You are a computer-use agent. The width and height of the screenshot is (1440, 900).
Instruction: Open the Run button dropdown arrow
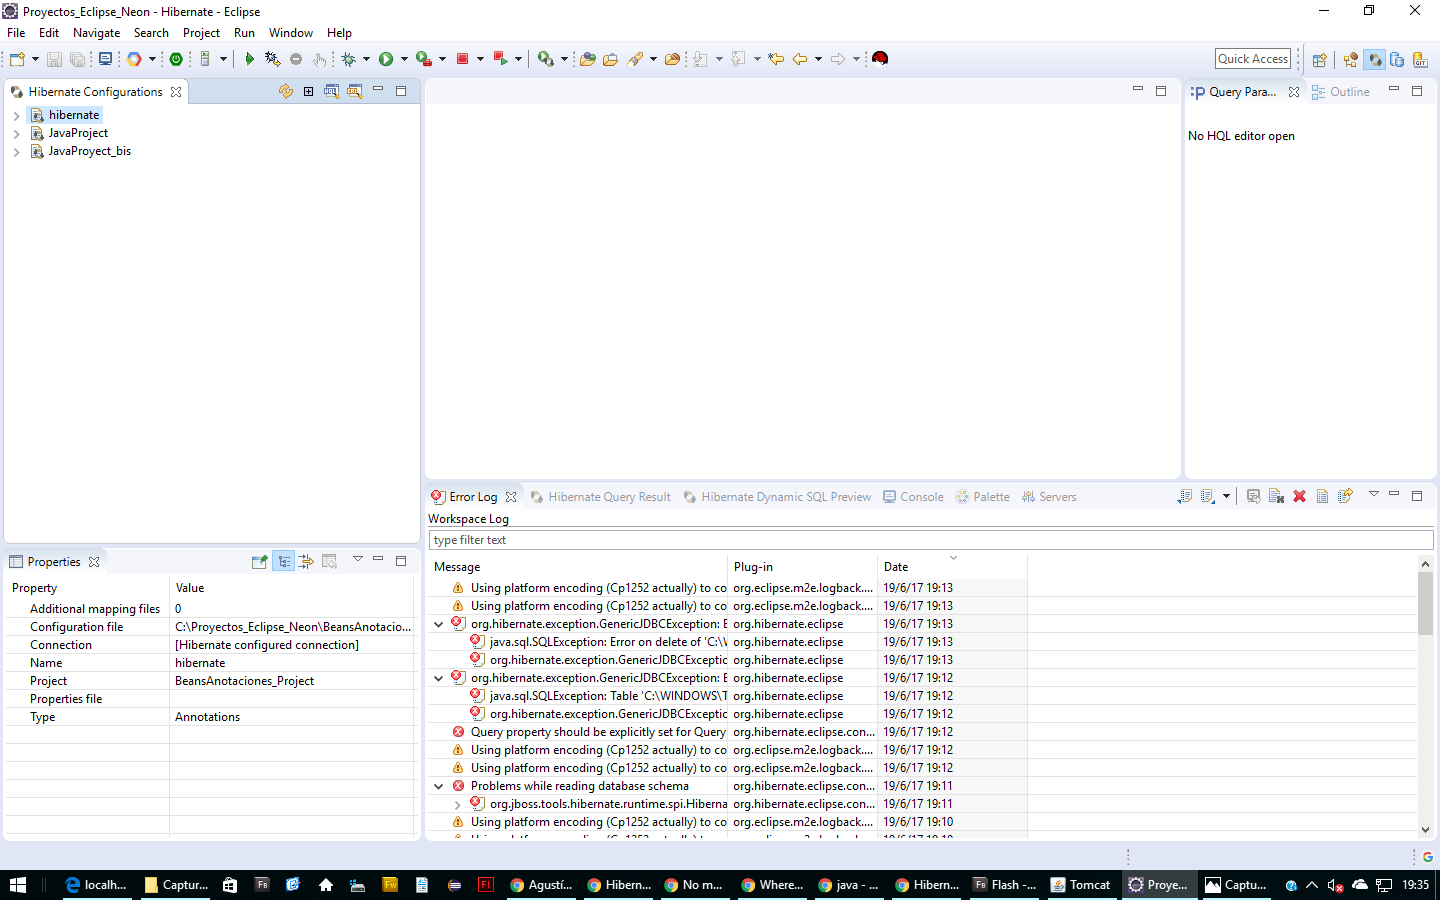click(x=404, y=59)
